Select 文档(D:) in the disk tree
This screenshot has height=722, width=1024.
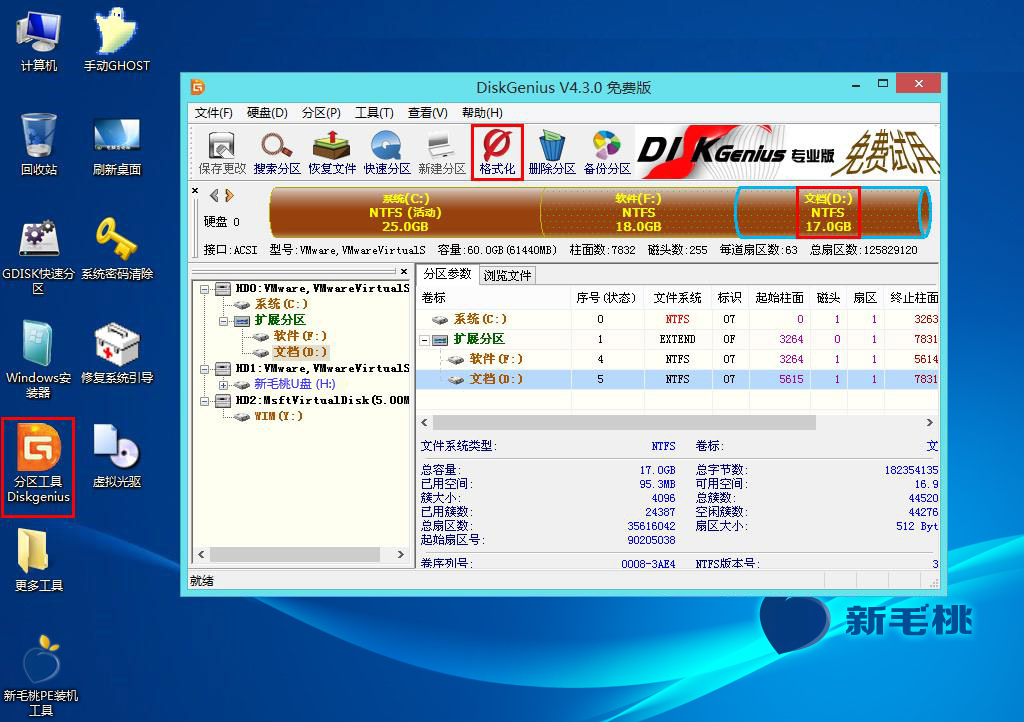[300, 352]
